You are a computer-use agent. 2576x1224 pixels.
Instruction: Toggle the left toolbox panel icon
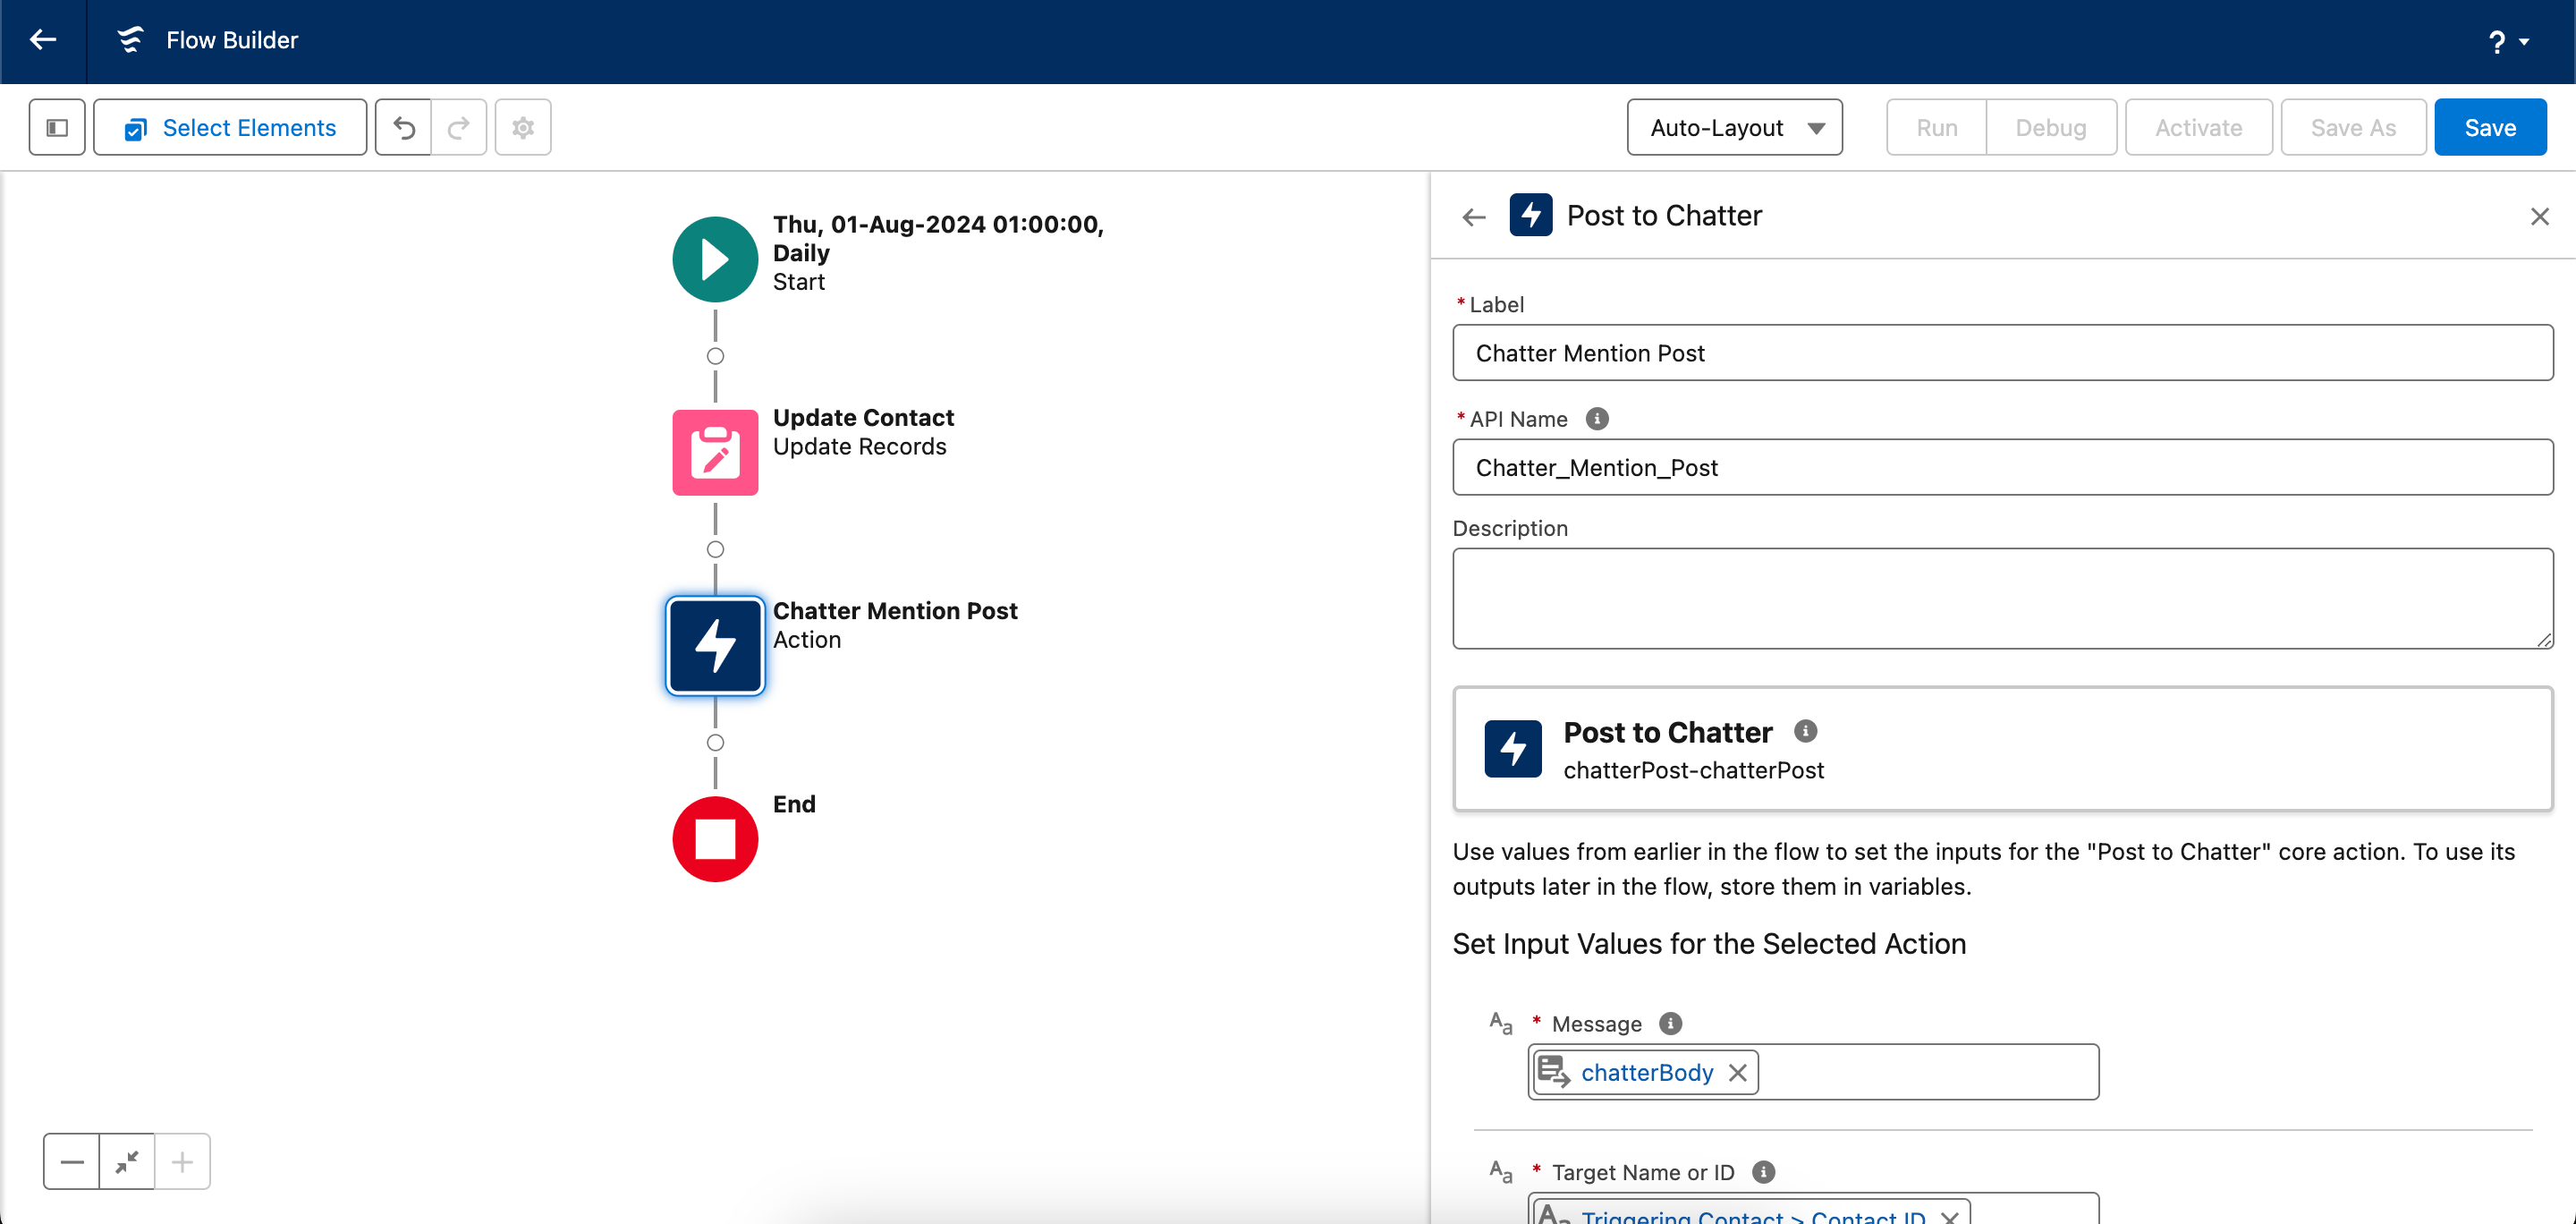tap(57, 127)
